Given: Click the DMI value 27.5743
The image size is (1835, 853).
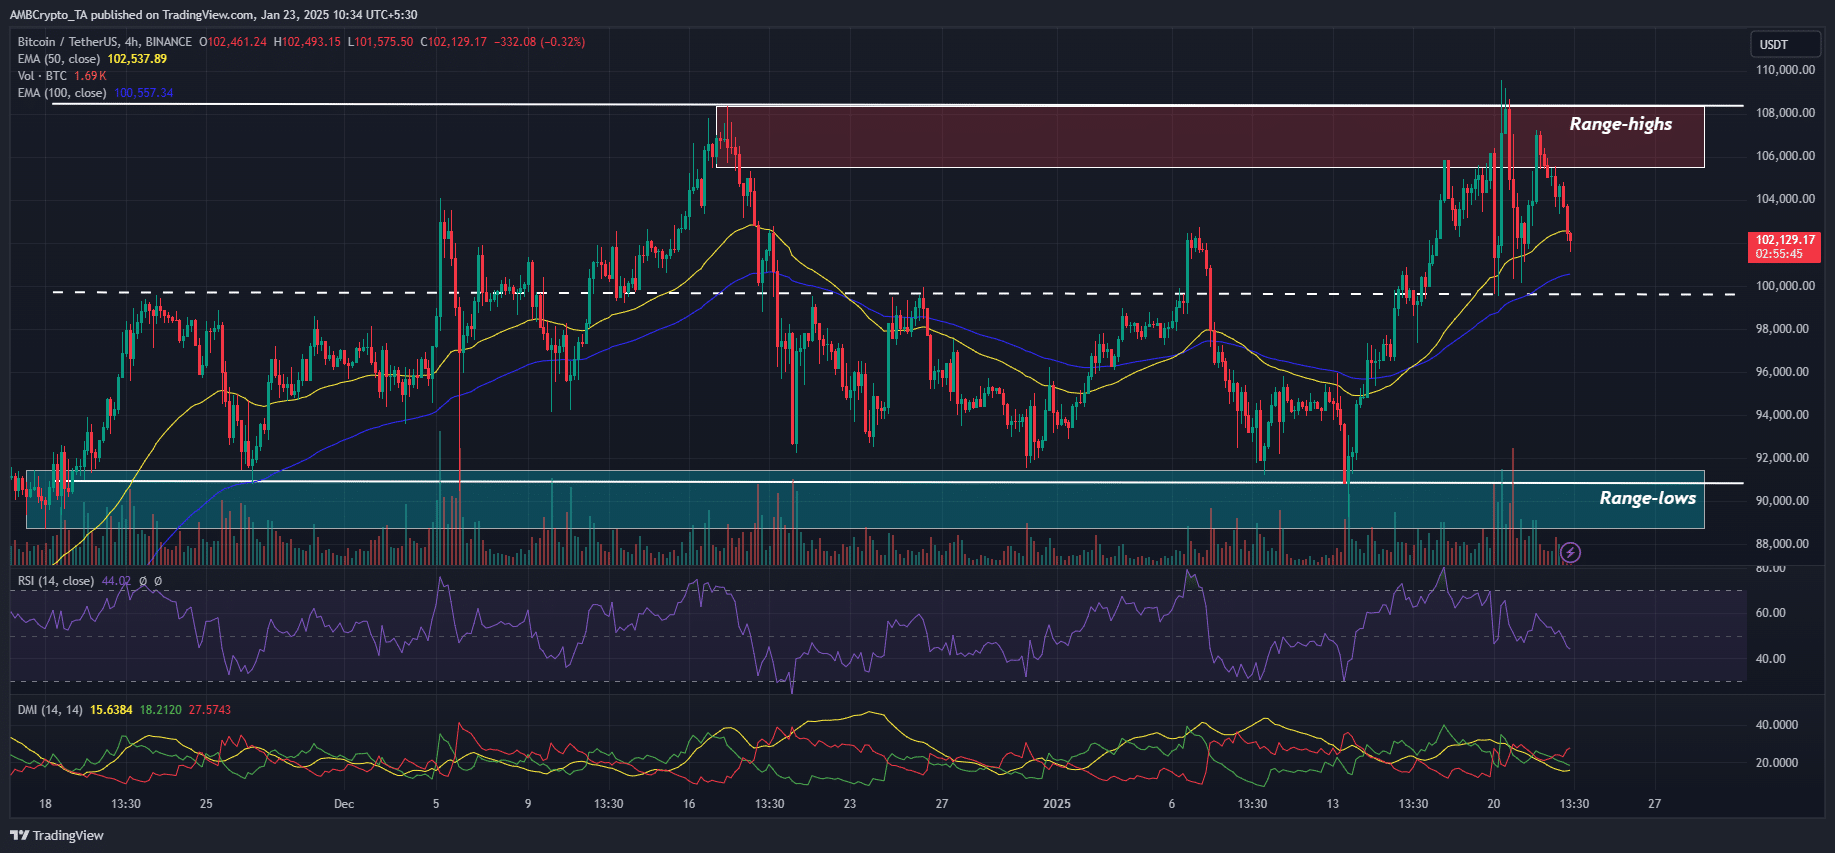Looking at the screenshot, I should pyautogui.click(x=209, y=710).
